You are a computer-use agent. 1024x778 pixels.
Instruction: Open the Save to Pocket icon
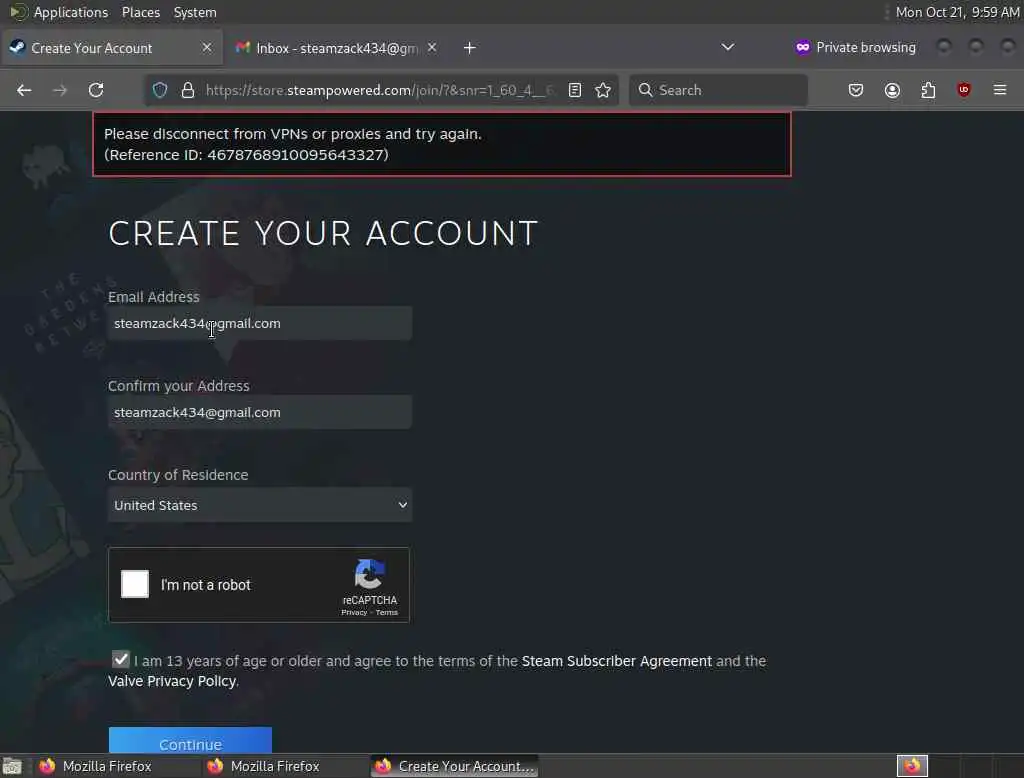pos(856,90)
